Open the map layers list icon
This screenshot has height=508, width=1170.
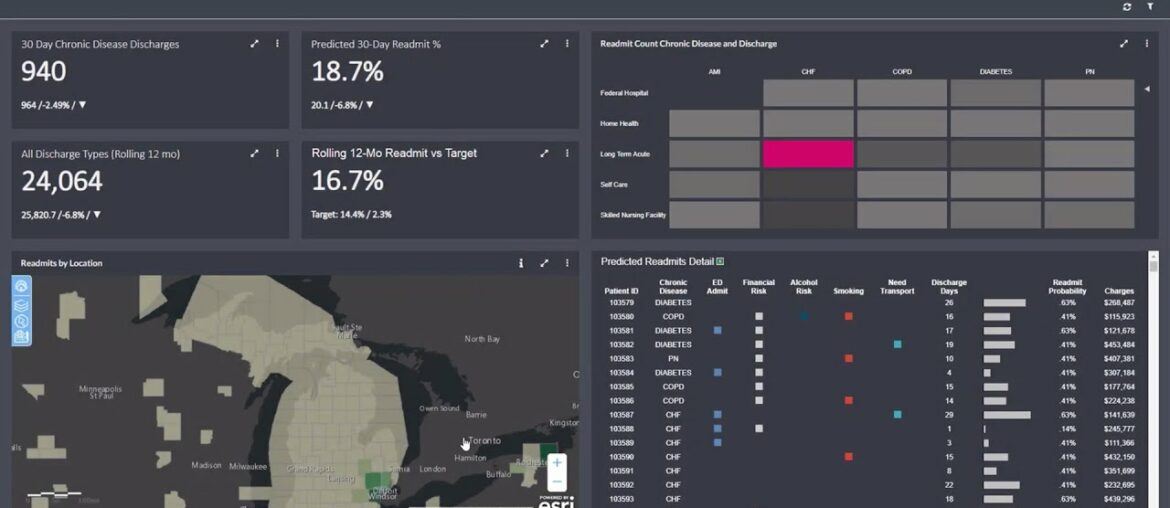tap(21, 304)
